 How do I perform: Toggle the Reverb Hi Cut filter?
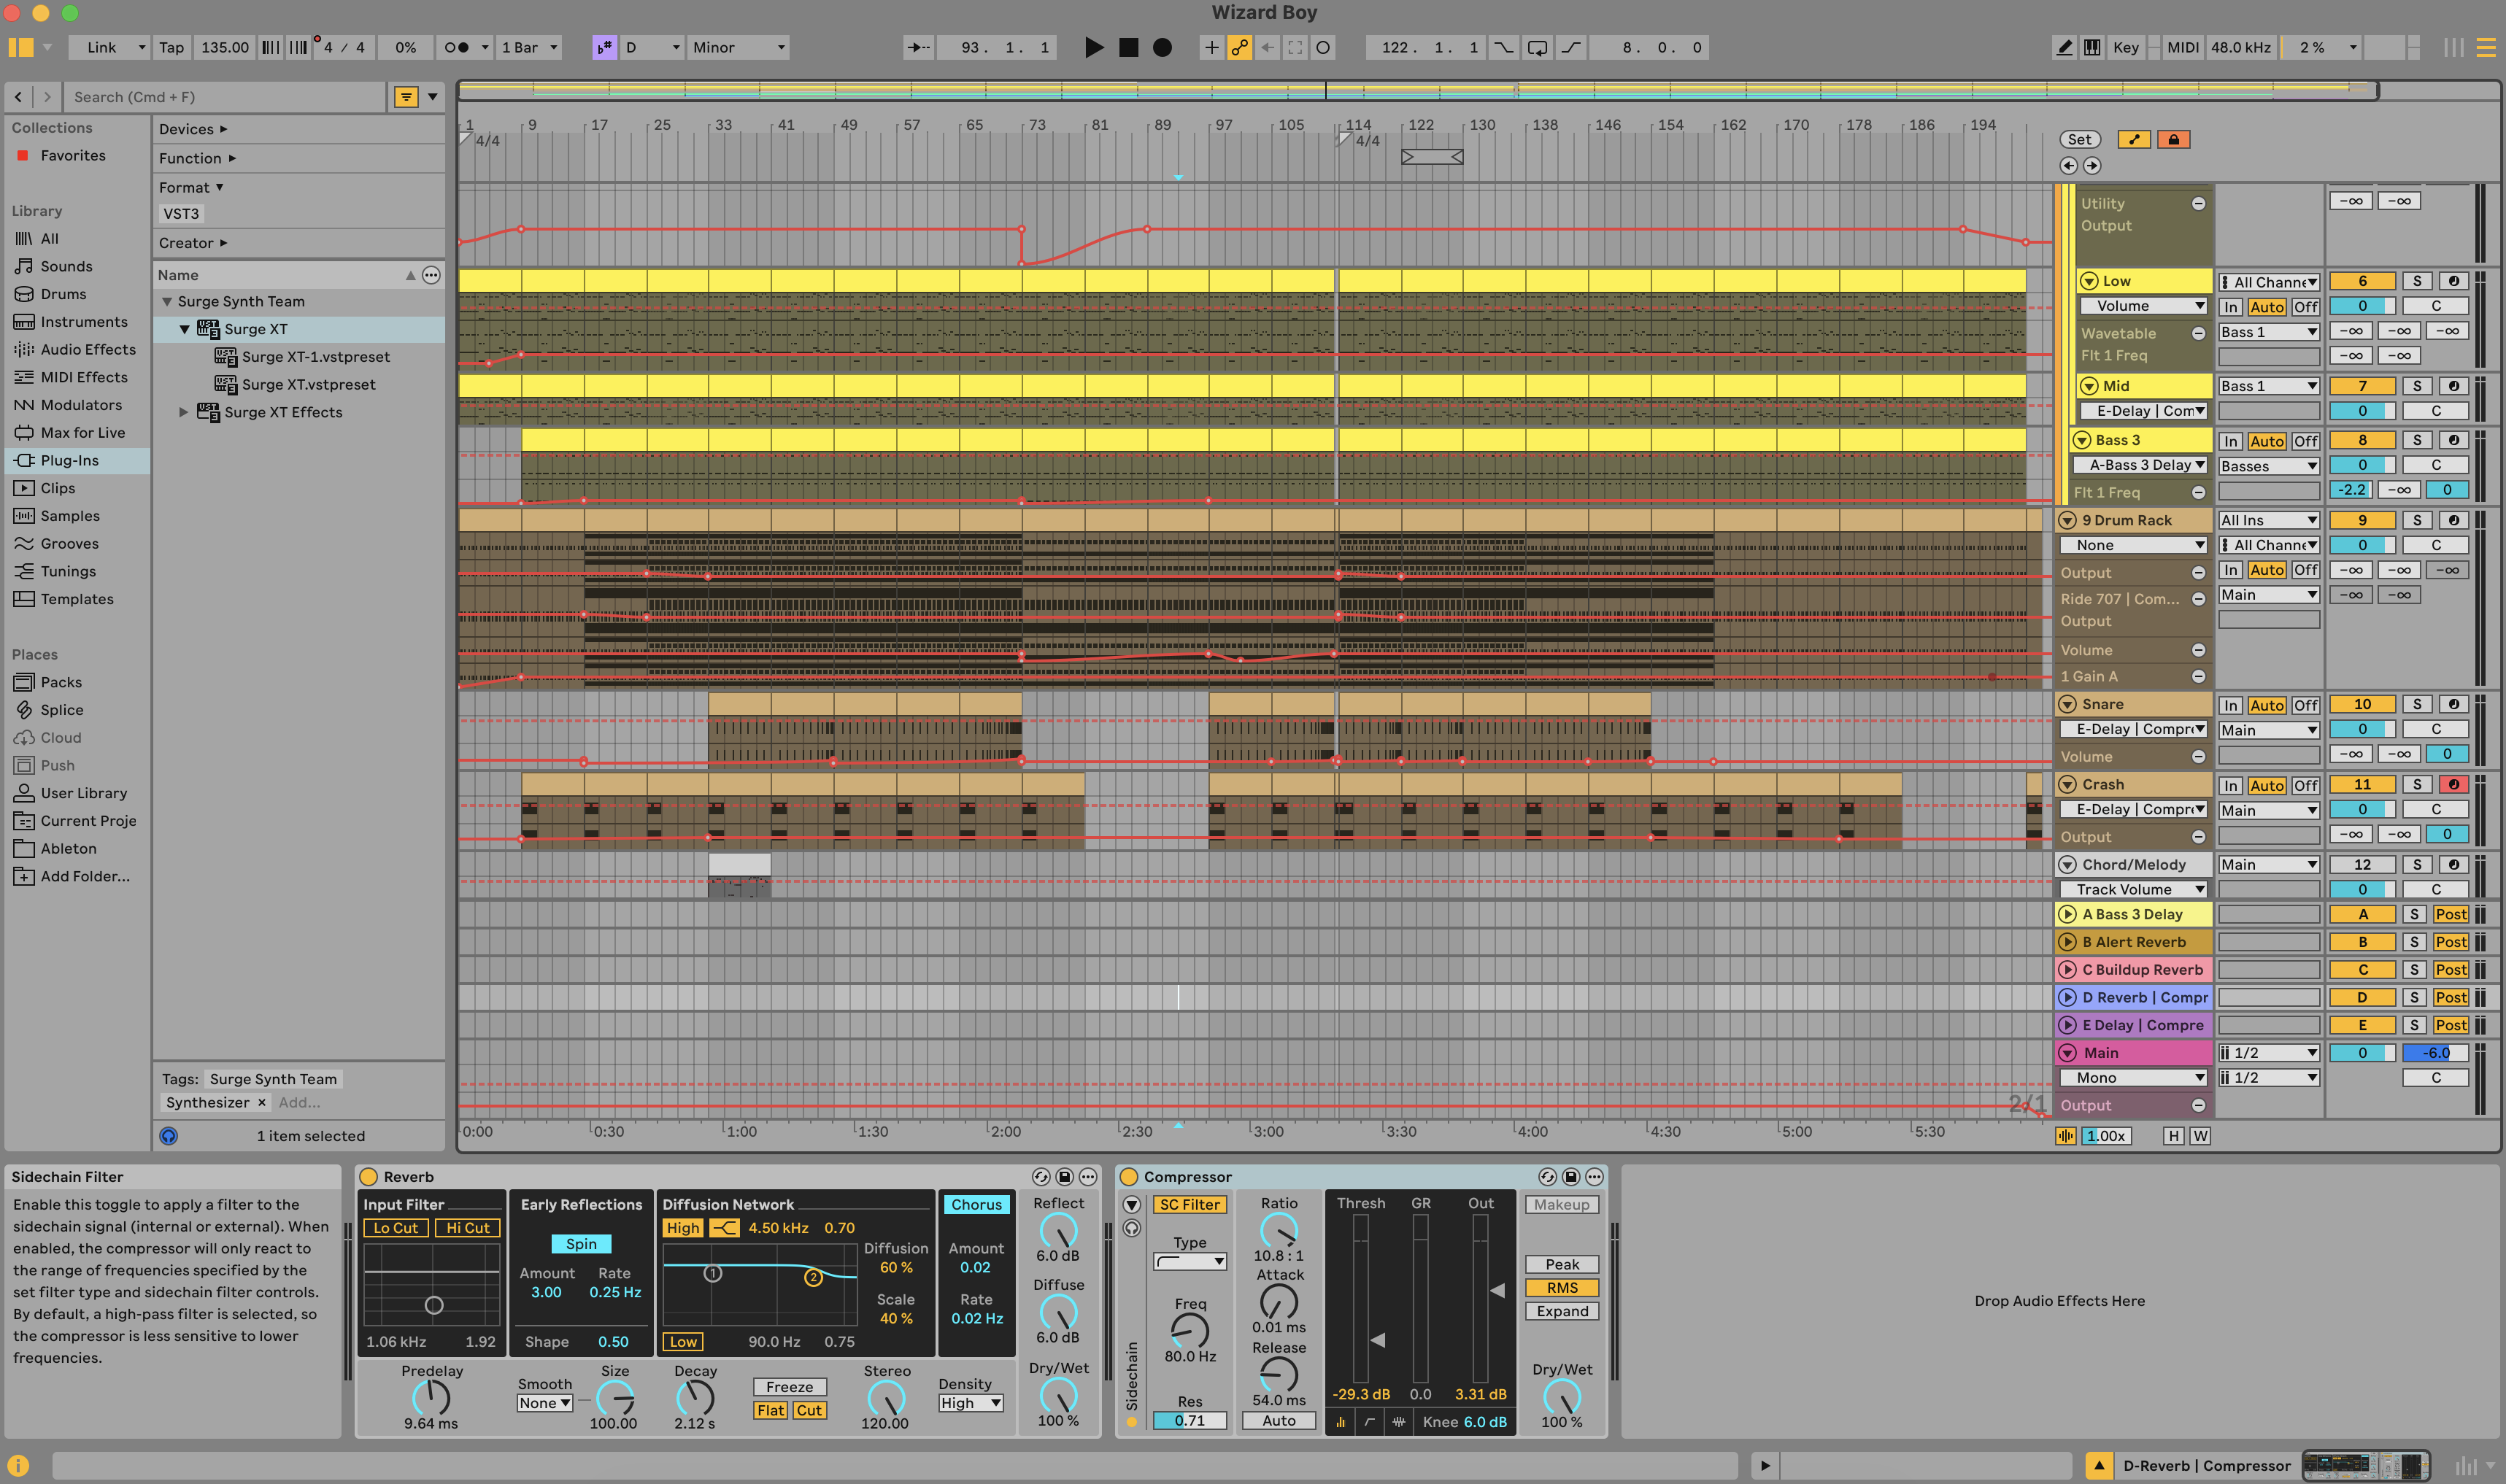(467, 1228)
